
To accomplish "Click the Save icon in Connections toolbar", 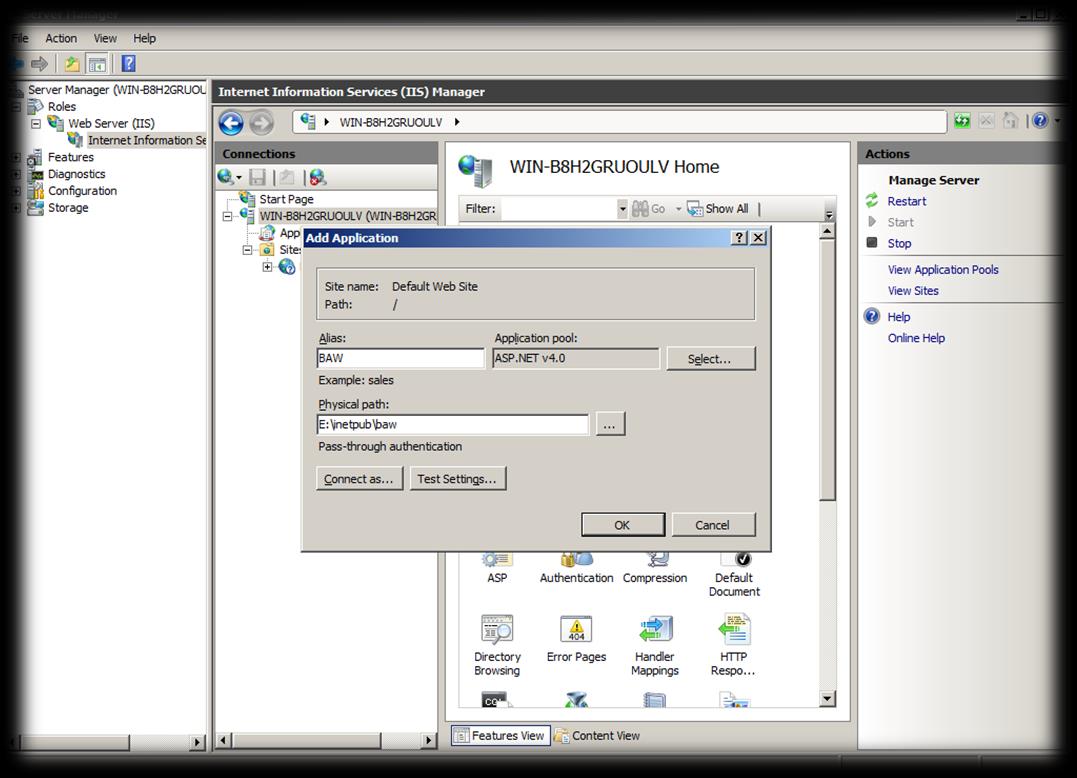I will [x=258, y=177].
